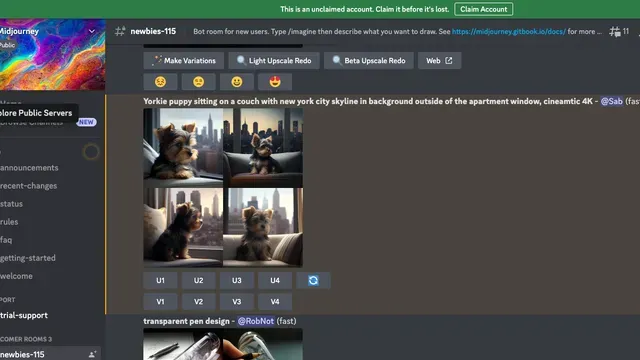Viewport: 640px width, 360px height.
Task: Expand the Midjourney server dropdown chevron
Action: 92,31
